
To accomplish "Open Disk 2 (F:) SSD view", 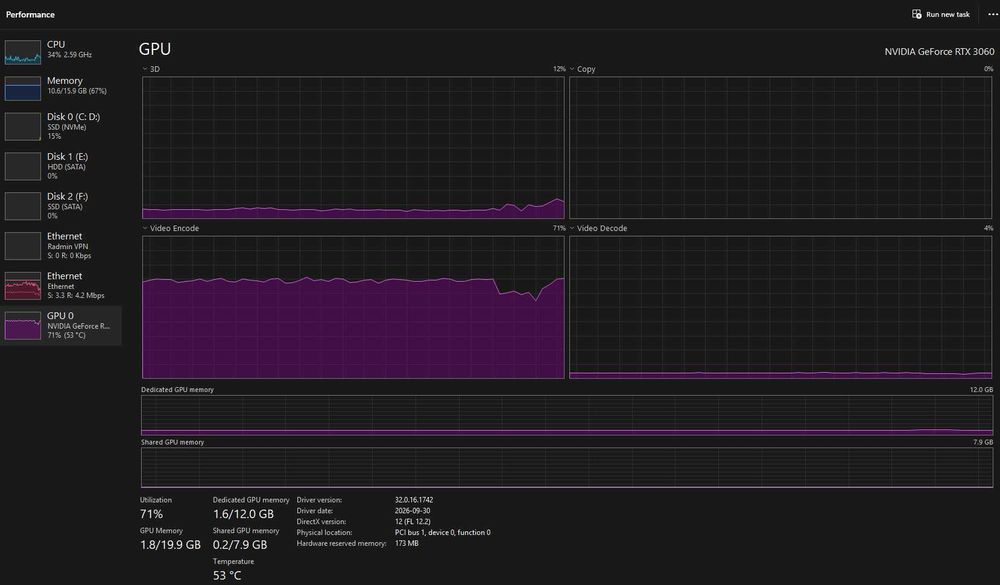I will [61, 205].
